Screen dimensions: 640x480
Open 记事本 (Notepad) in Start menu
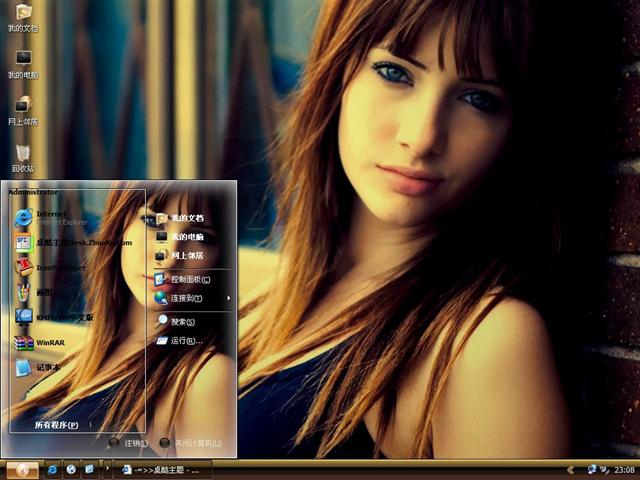tap(48, 367)
